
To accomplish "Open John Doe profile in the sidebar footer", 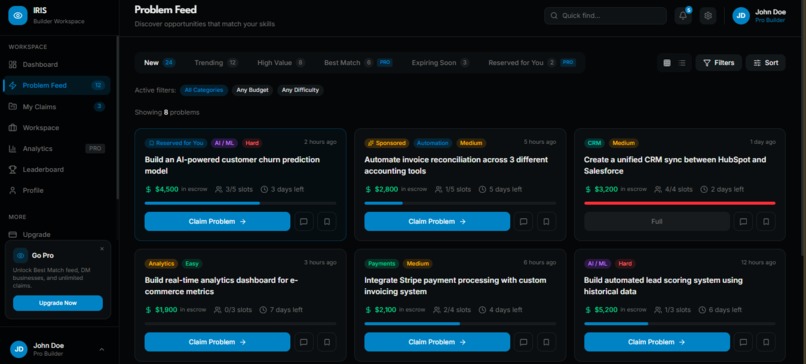I will click(59, 350).
